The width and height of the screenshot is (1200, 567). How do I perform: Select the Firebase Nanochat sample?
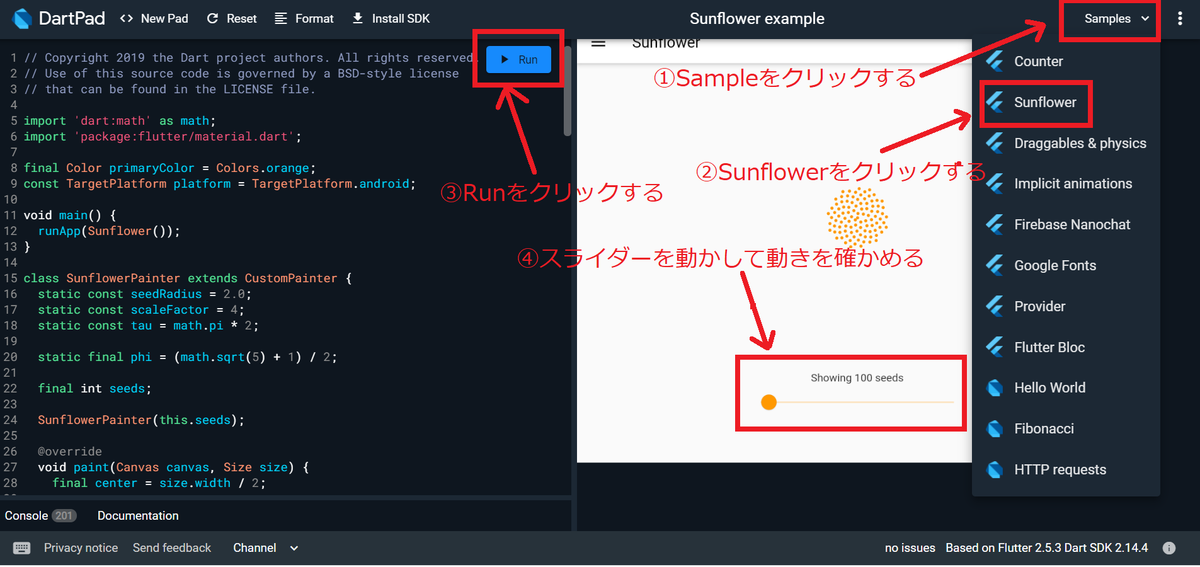[1066, 225]
